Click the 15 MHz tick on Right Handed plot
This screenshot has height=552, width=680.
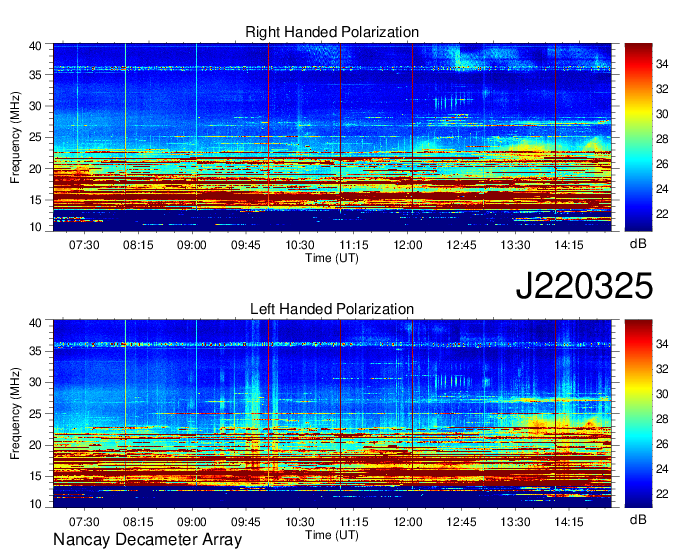point(35,200)
